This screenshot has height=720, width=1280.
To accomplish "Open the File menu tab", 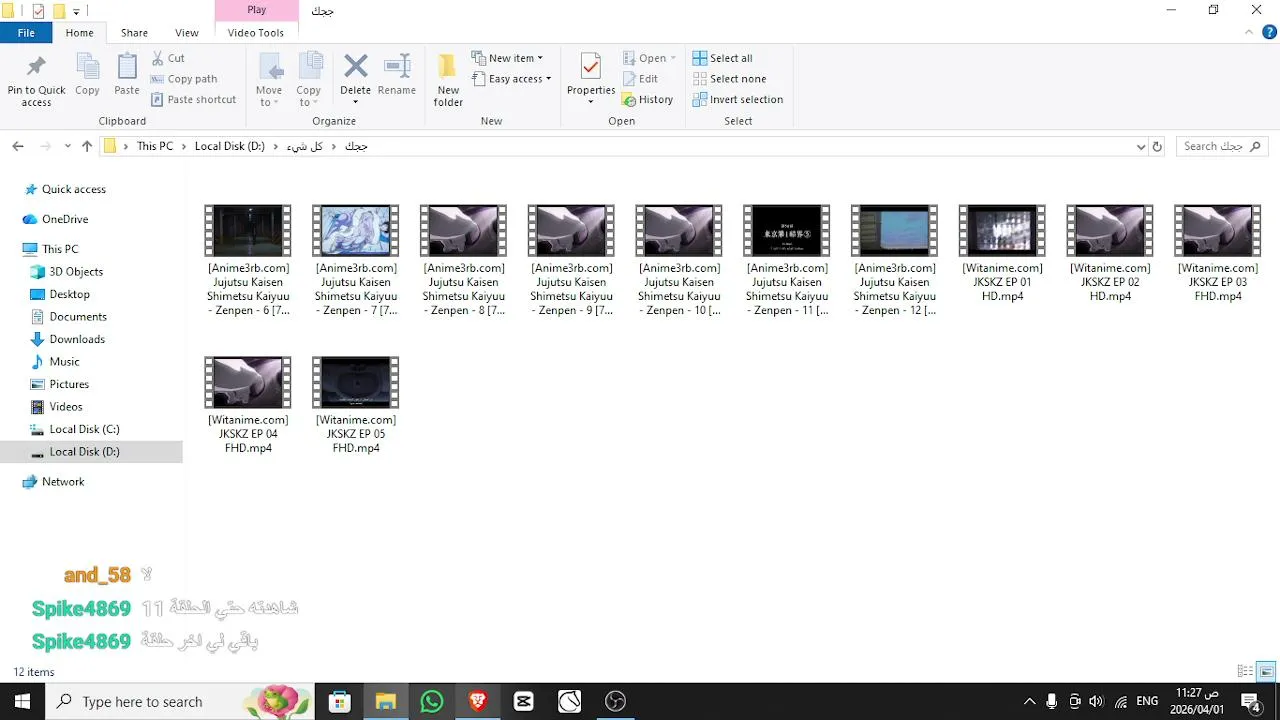I will click(x=26, y=33).
